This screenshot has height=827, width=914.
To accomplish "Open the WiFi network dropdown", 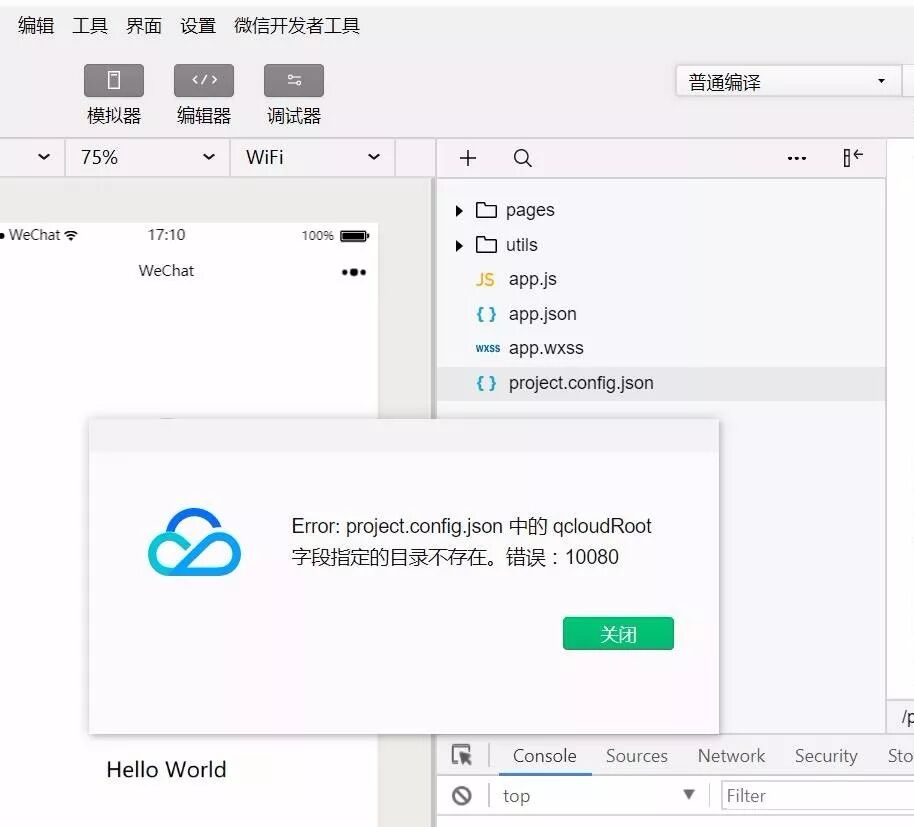I will (313, 157).
